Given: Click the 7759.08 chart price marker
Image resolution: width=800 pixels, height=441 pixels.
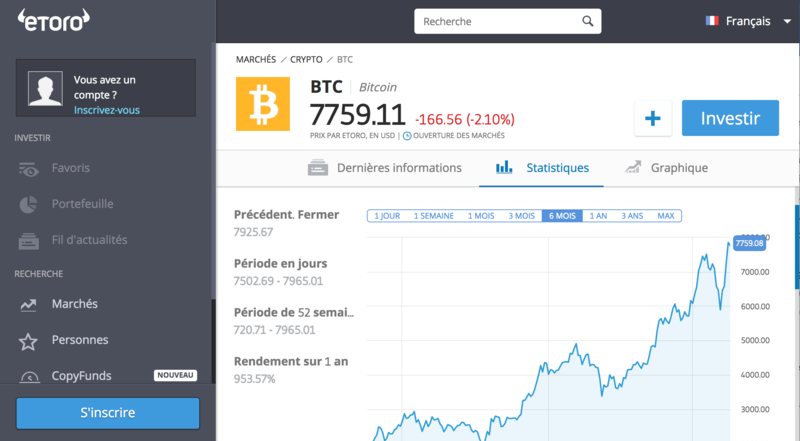Looking at the screenshot, I should (749, 243).
